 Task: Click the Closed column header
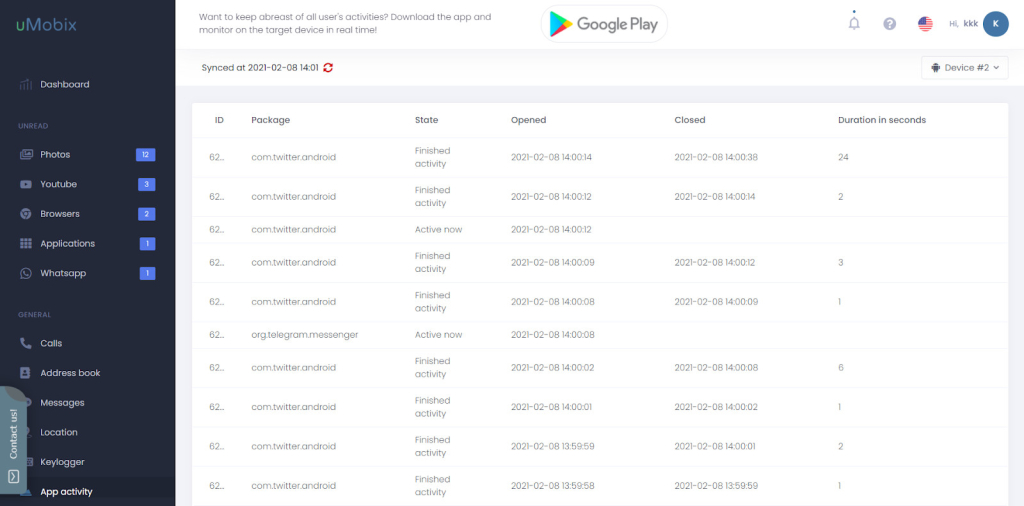(690, 120)
